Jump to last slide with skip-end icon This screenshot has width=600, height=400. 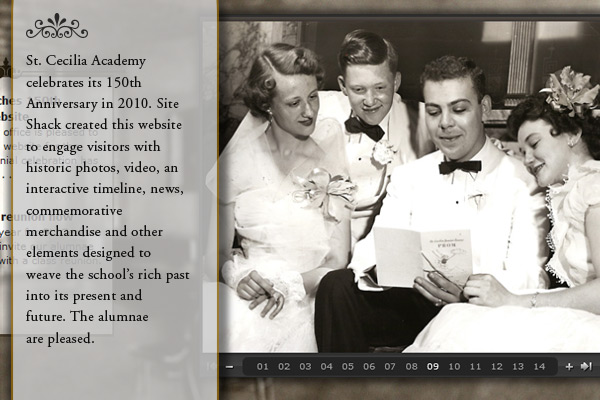[x=586, y=366]
